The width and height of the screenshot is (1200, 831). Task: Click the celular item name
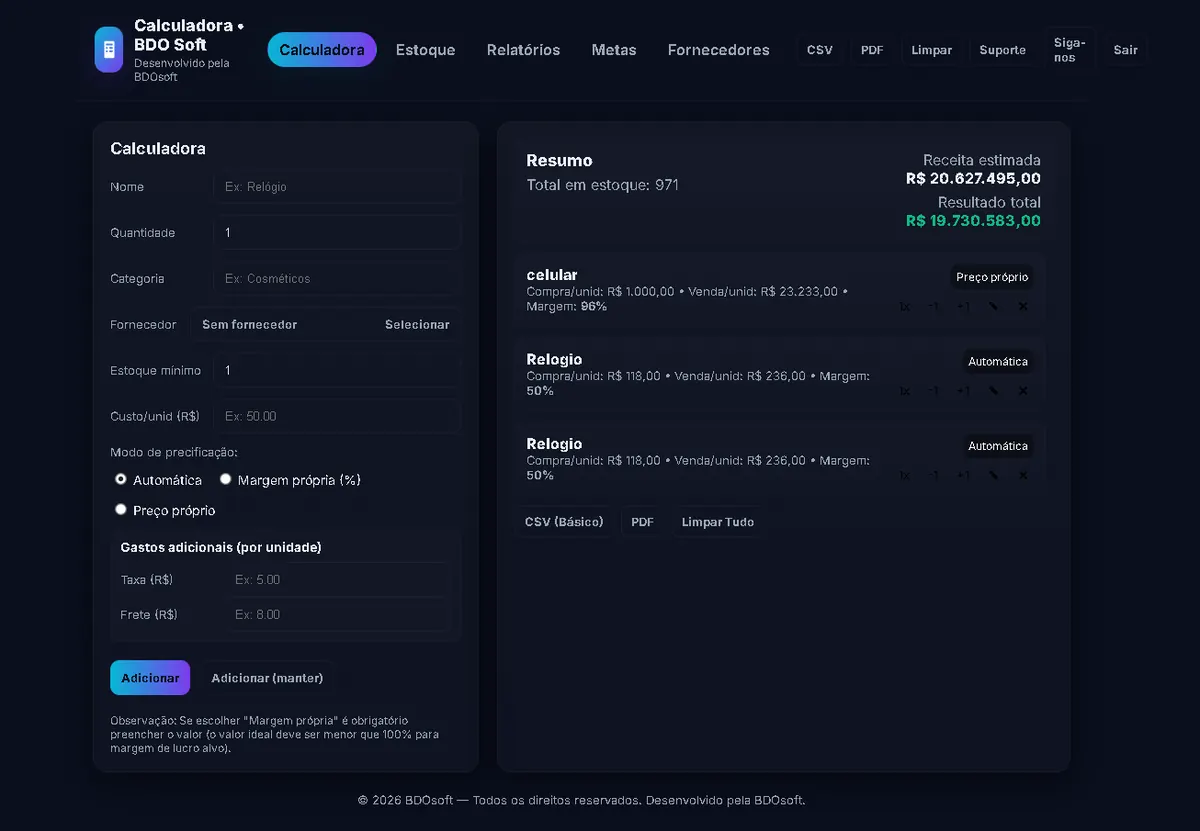tap(552, 275)
